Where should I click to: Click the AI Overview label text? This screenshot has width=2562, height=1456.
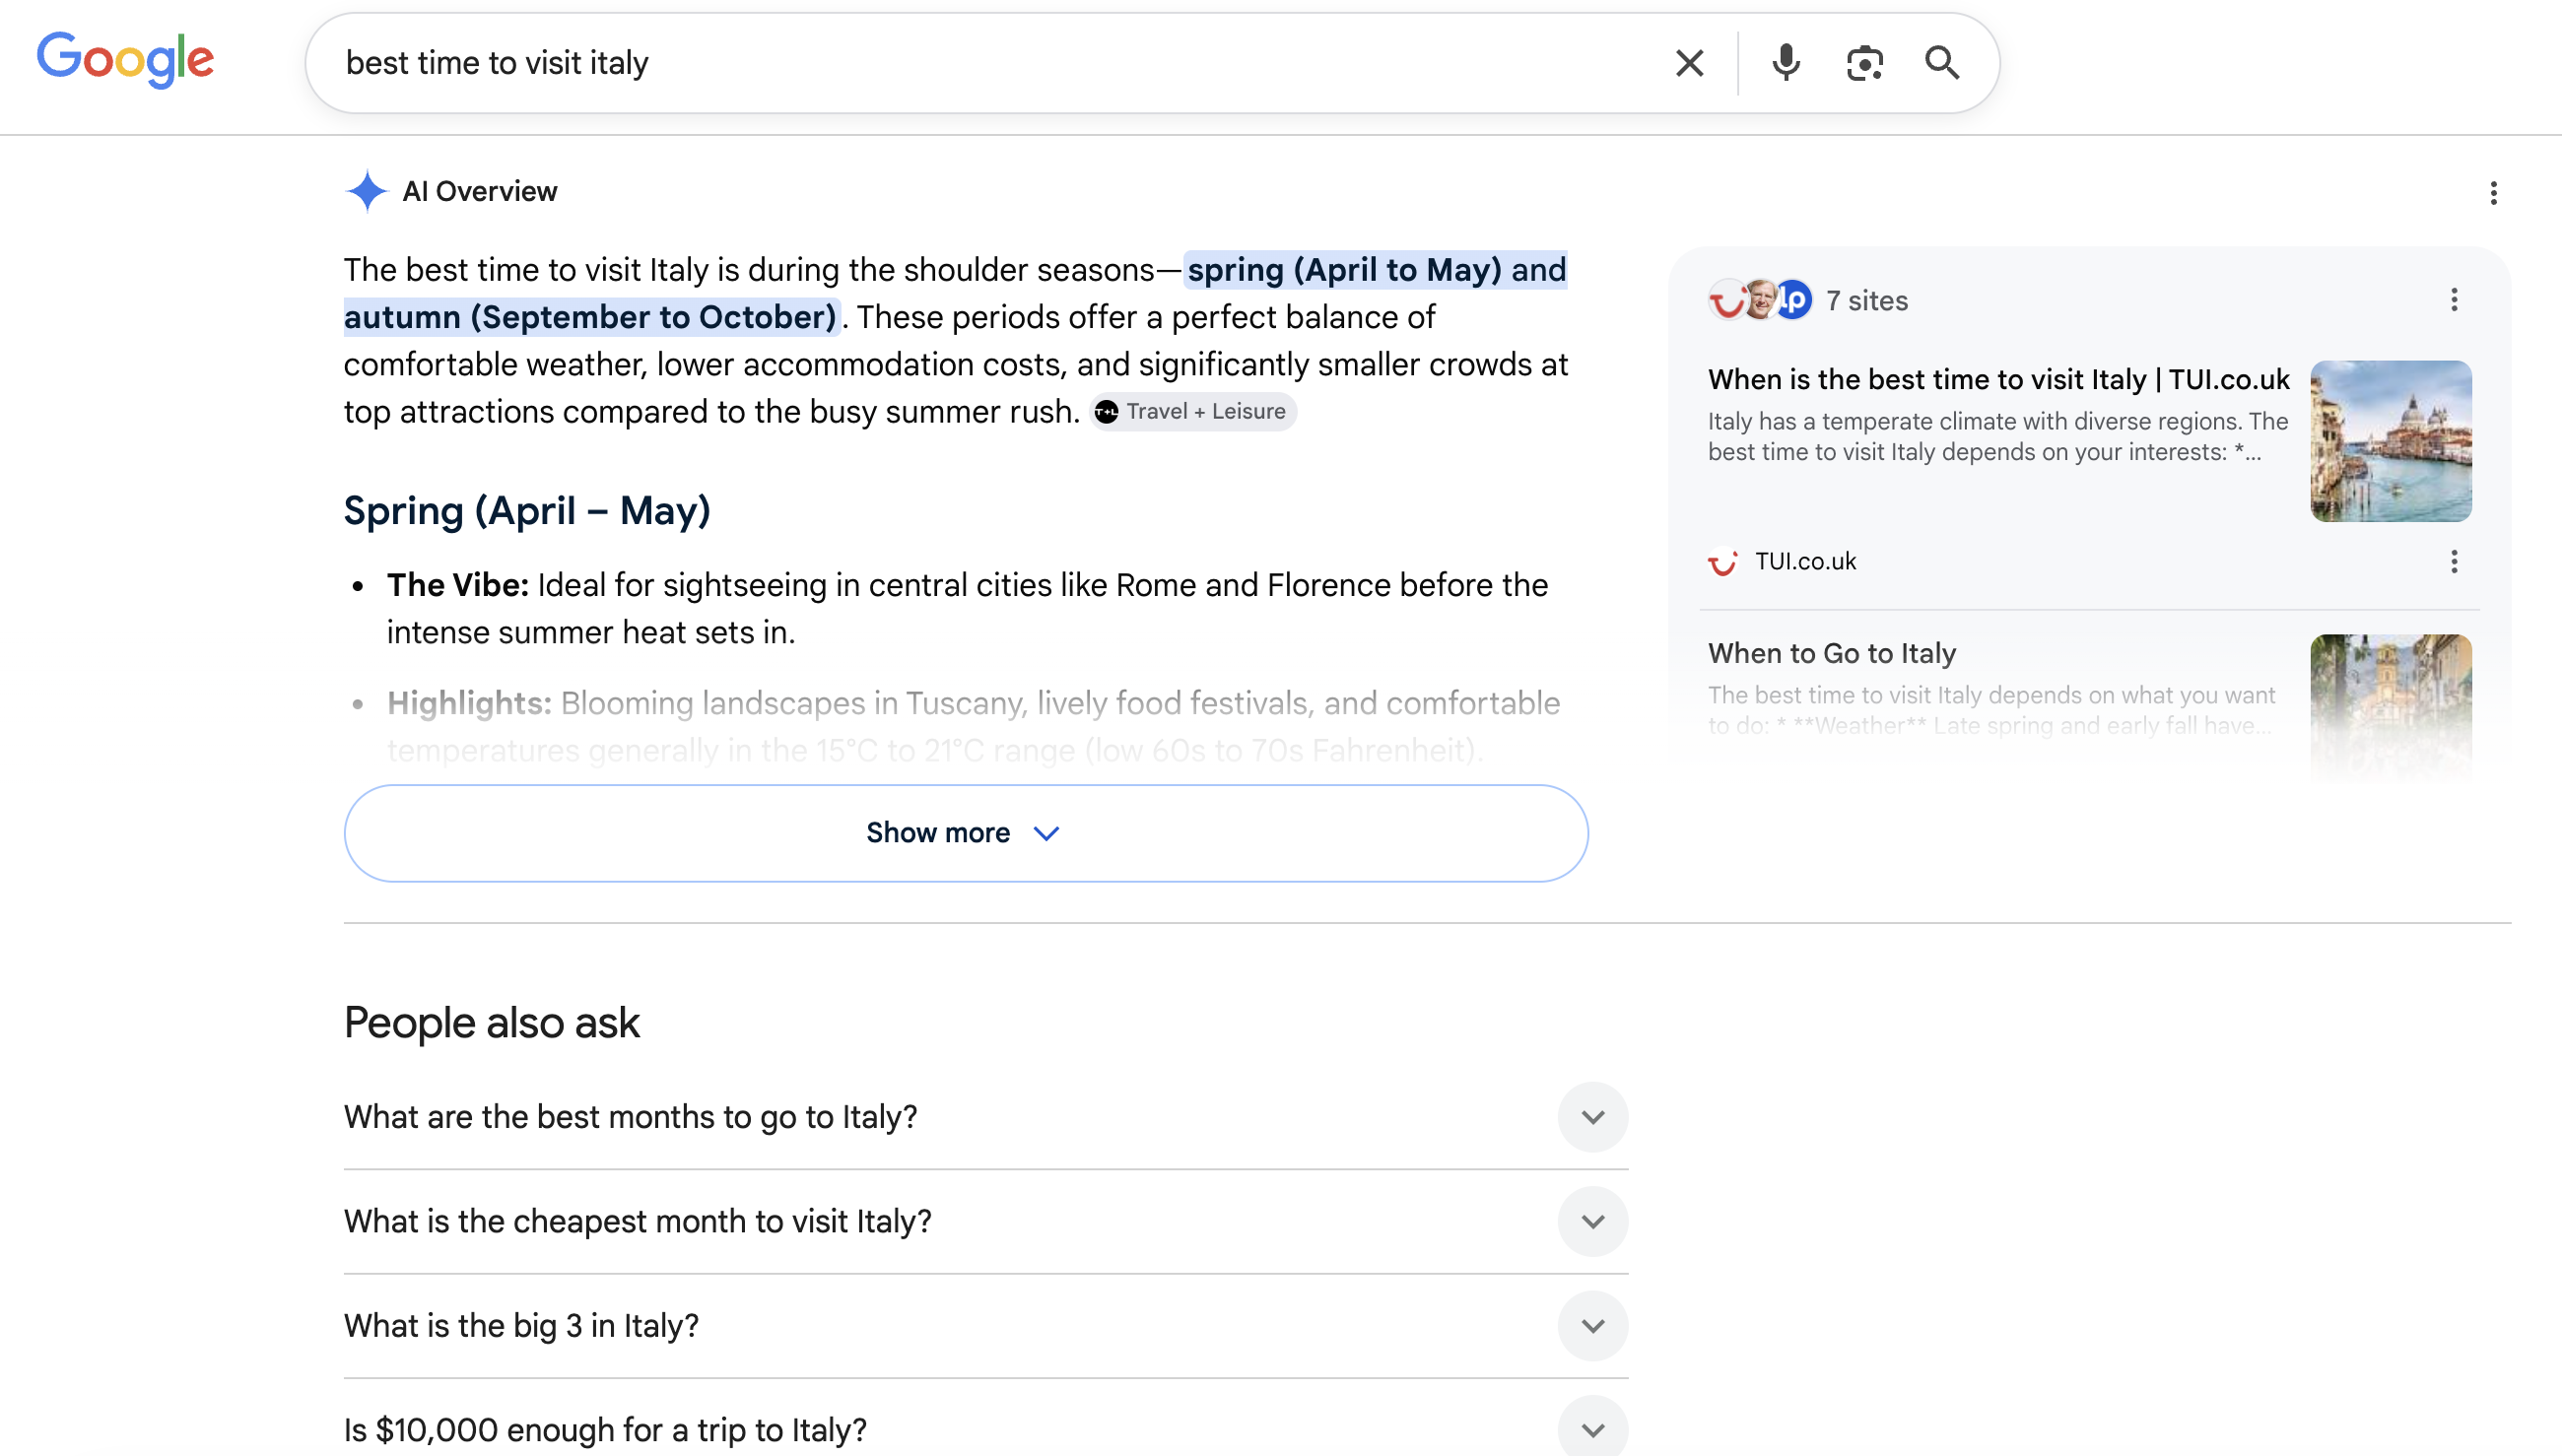click(x=479, y=191)
